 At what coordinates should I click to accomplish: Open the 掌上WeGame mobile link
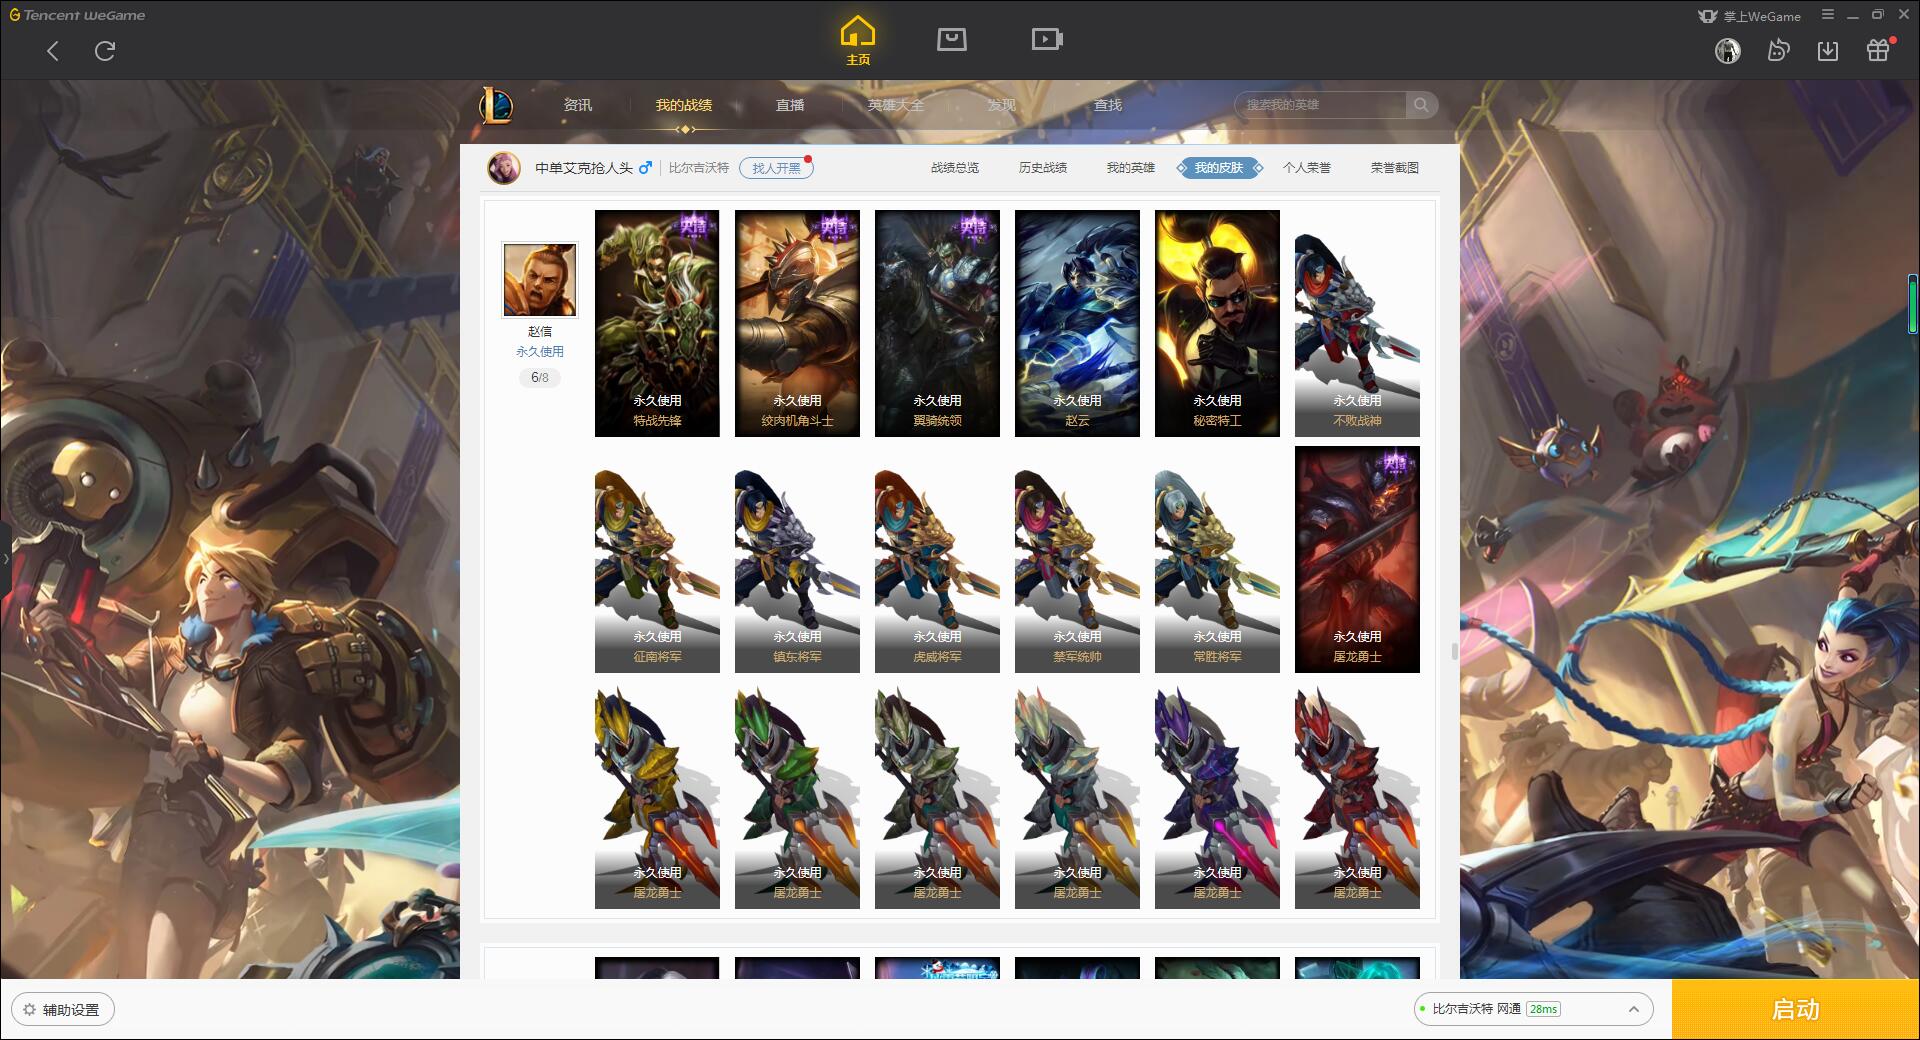1750,16
